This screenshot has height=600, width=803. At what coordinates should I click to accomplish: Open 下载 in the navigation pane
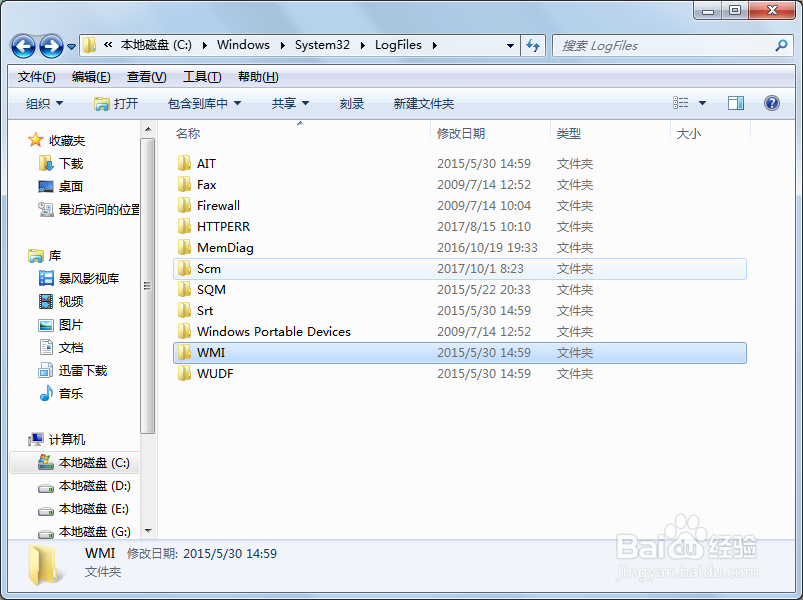click(71, 163)
